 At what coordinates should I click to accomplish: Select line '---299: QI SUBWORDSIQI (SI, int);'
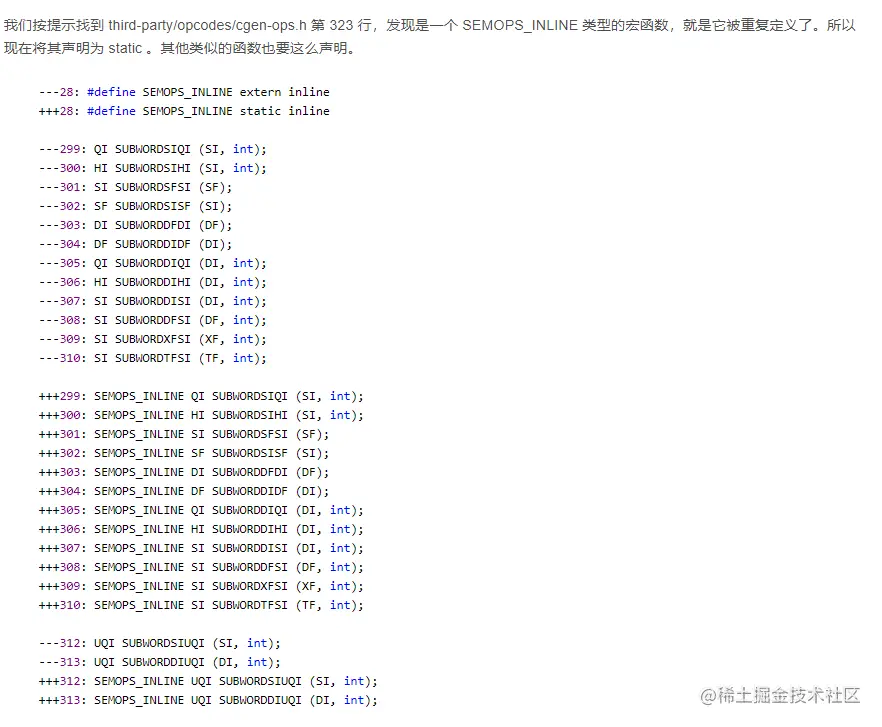pos(152,149)
